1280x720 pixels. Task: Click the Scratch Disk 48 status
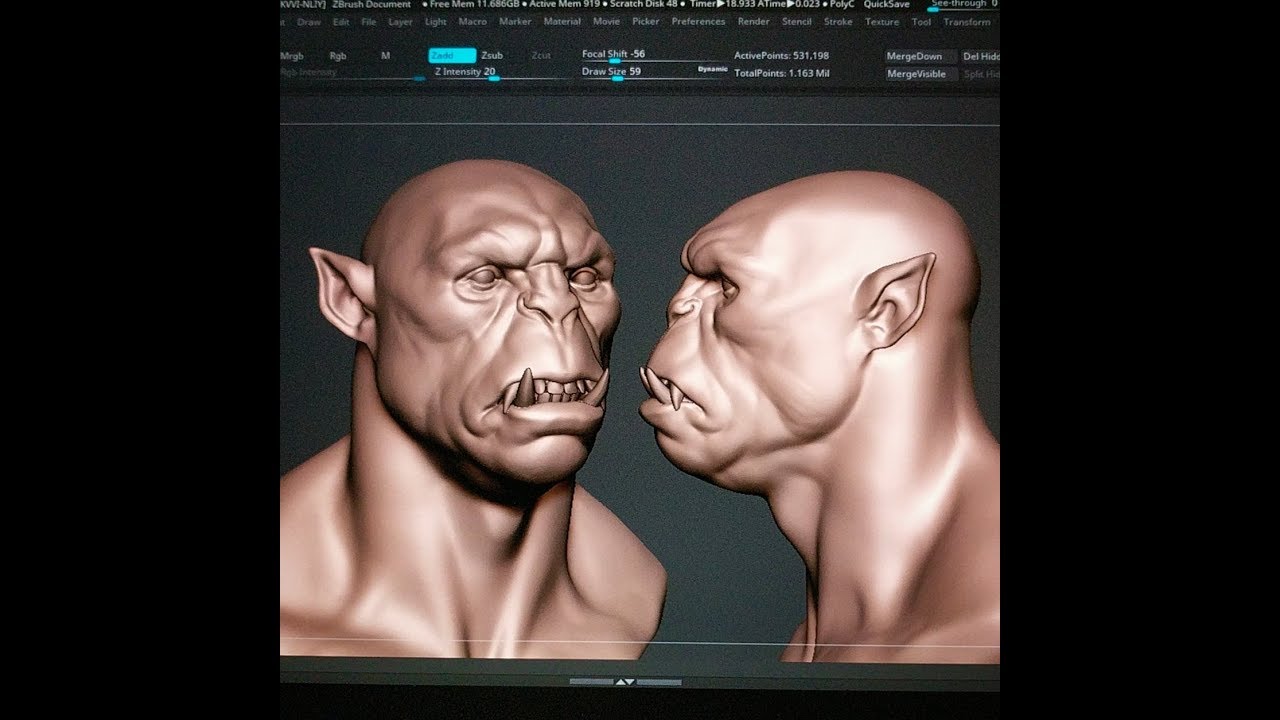643,5
